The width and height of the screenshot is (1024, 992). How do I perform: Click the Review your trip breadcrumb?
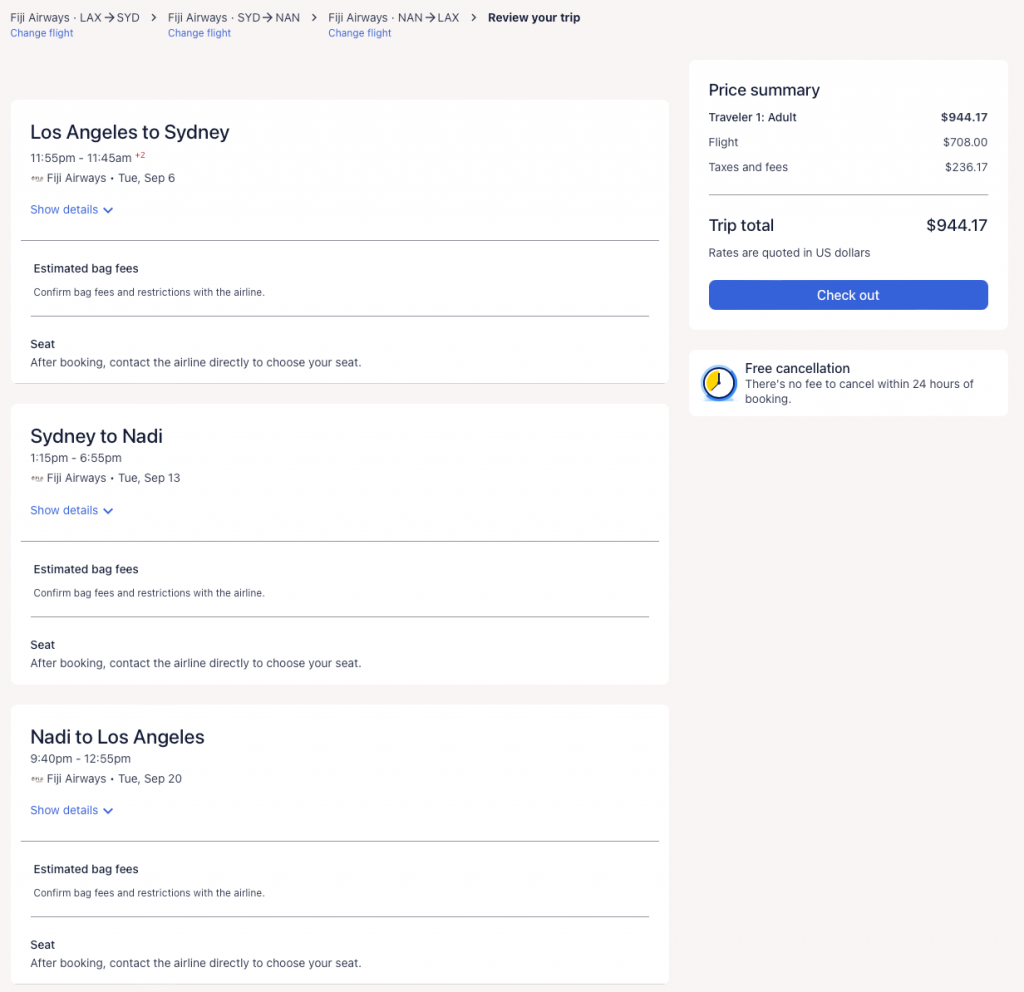pos(533,17)
